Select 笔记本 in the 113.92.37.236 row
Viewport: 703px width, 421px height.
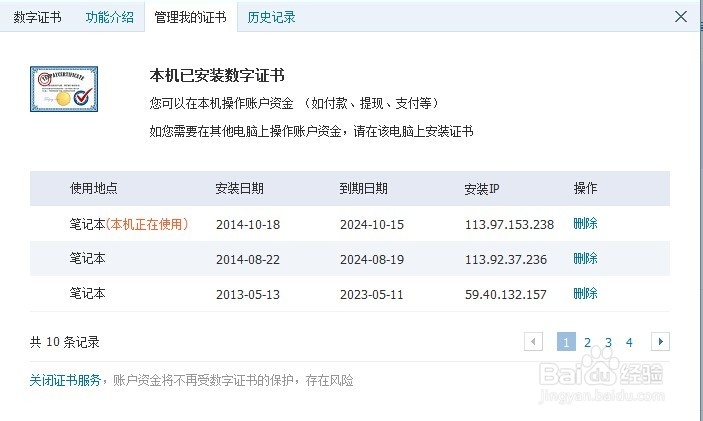[87, 258]
